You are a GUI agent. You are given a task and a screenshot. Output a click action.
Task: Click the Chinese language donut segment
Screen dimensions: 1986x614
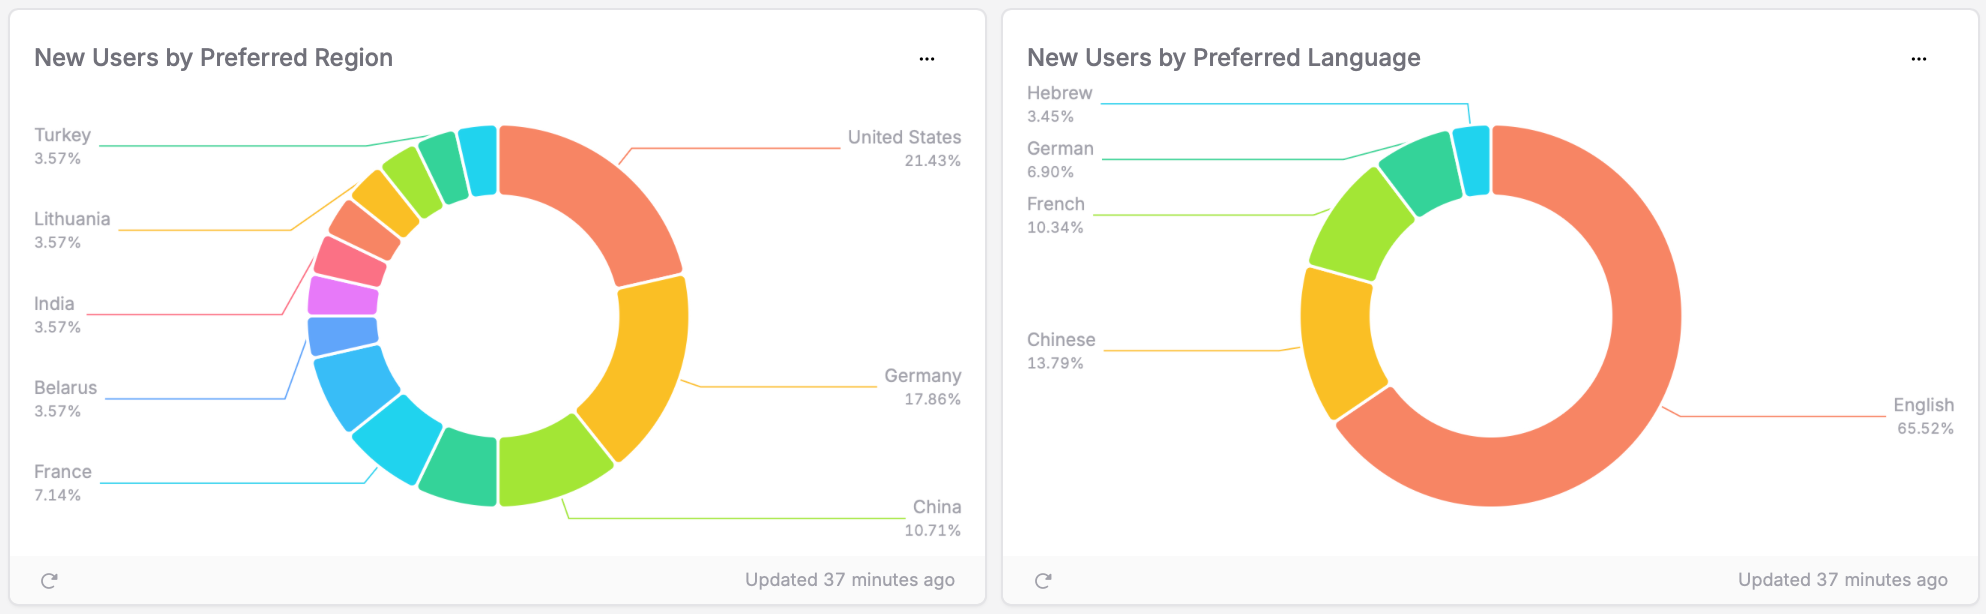pyautogui.click(x=1338, y=338)
